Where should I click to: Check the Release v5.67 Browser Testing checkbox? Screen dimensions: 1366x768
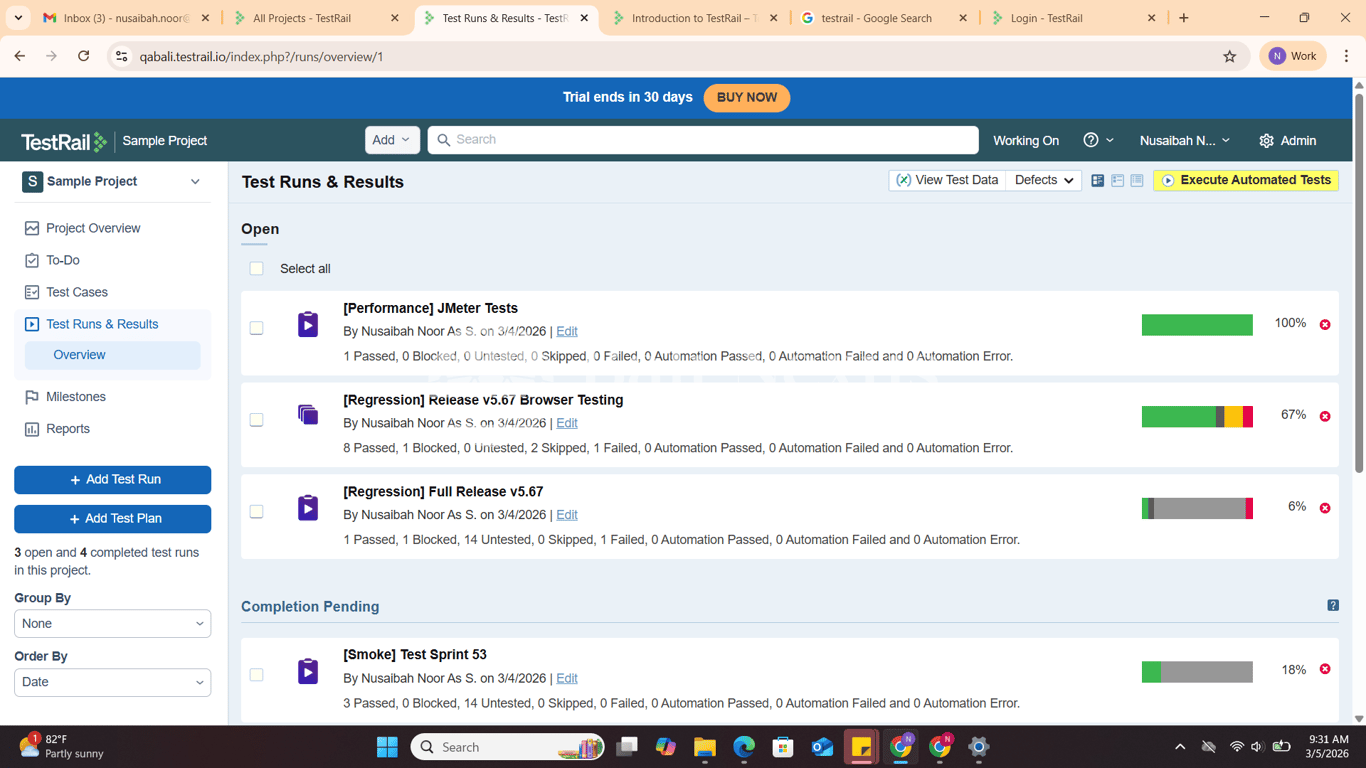coord(257,420)
